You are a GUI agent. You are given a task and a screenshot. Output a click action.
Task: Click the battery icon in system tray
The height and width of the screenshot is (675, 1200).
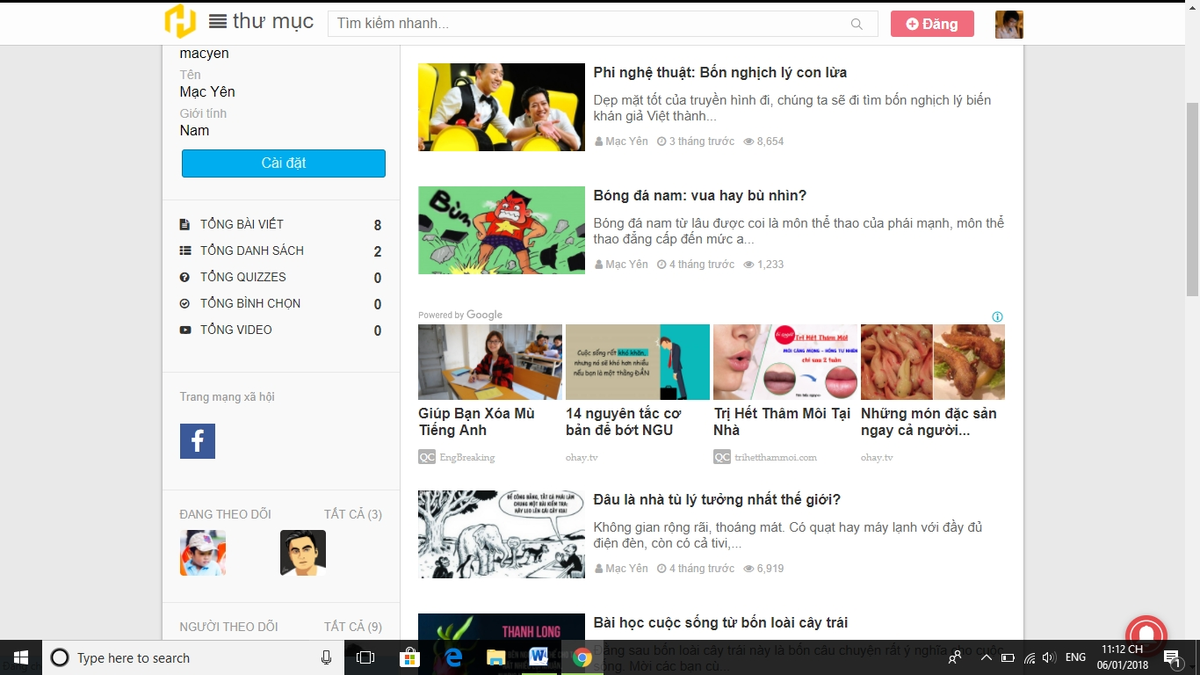[1008, 657]
